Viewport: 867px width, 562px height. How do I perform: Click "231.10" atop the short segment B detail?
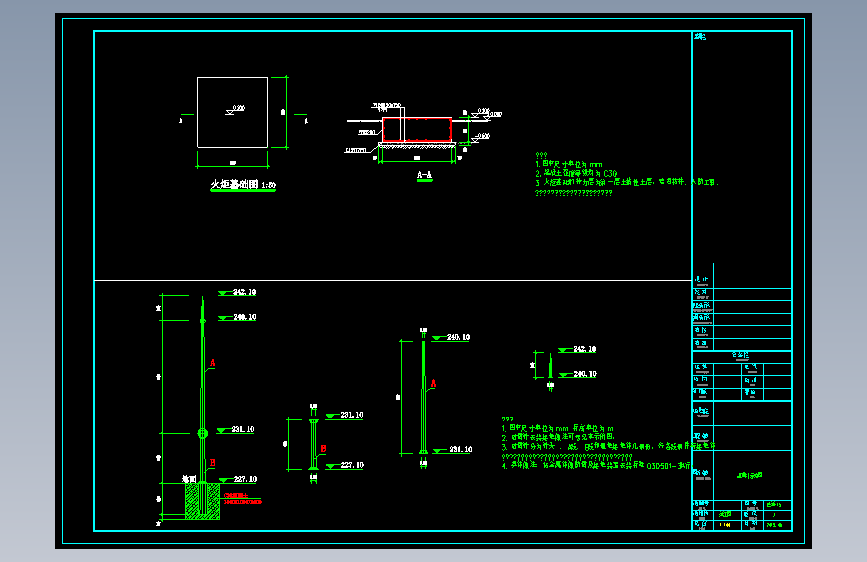click(x=352, y=415)
